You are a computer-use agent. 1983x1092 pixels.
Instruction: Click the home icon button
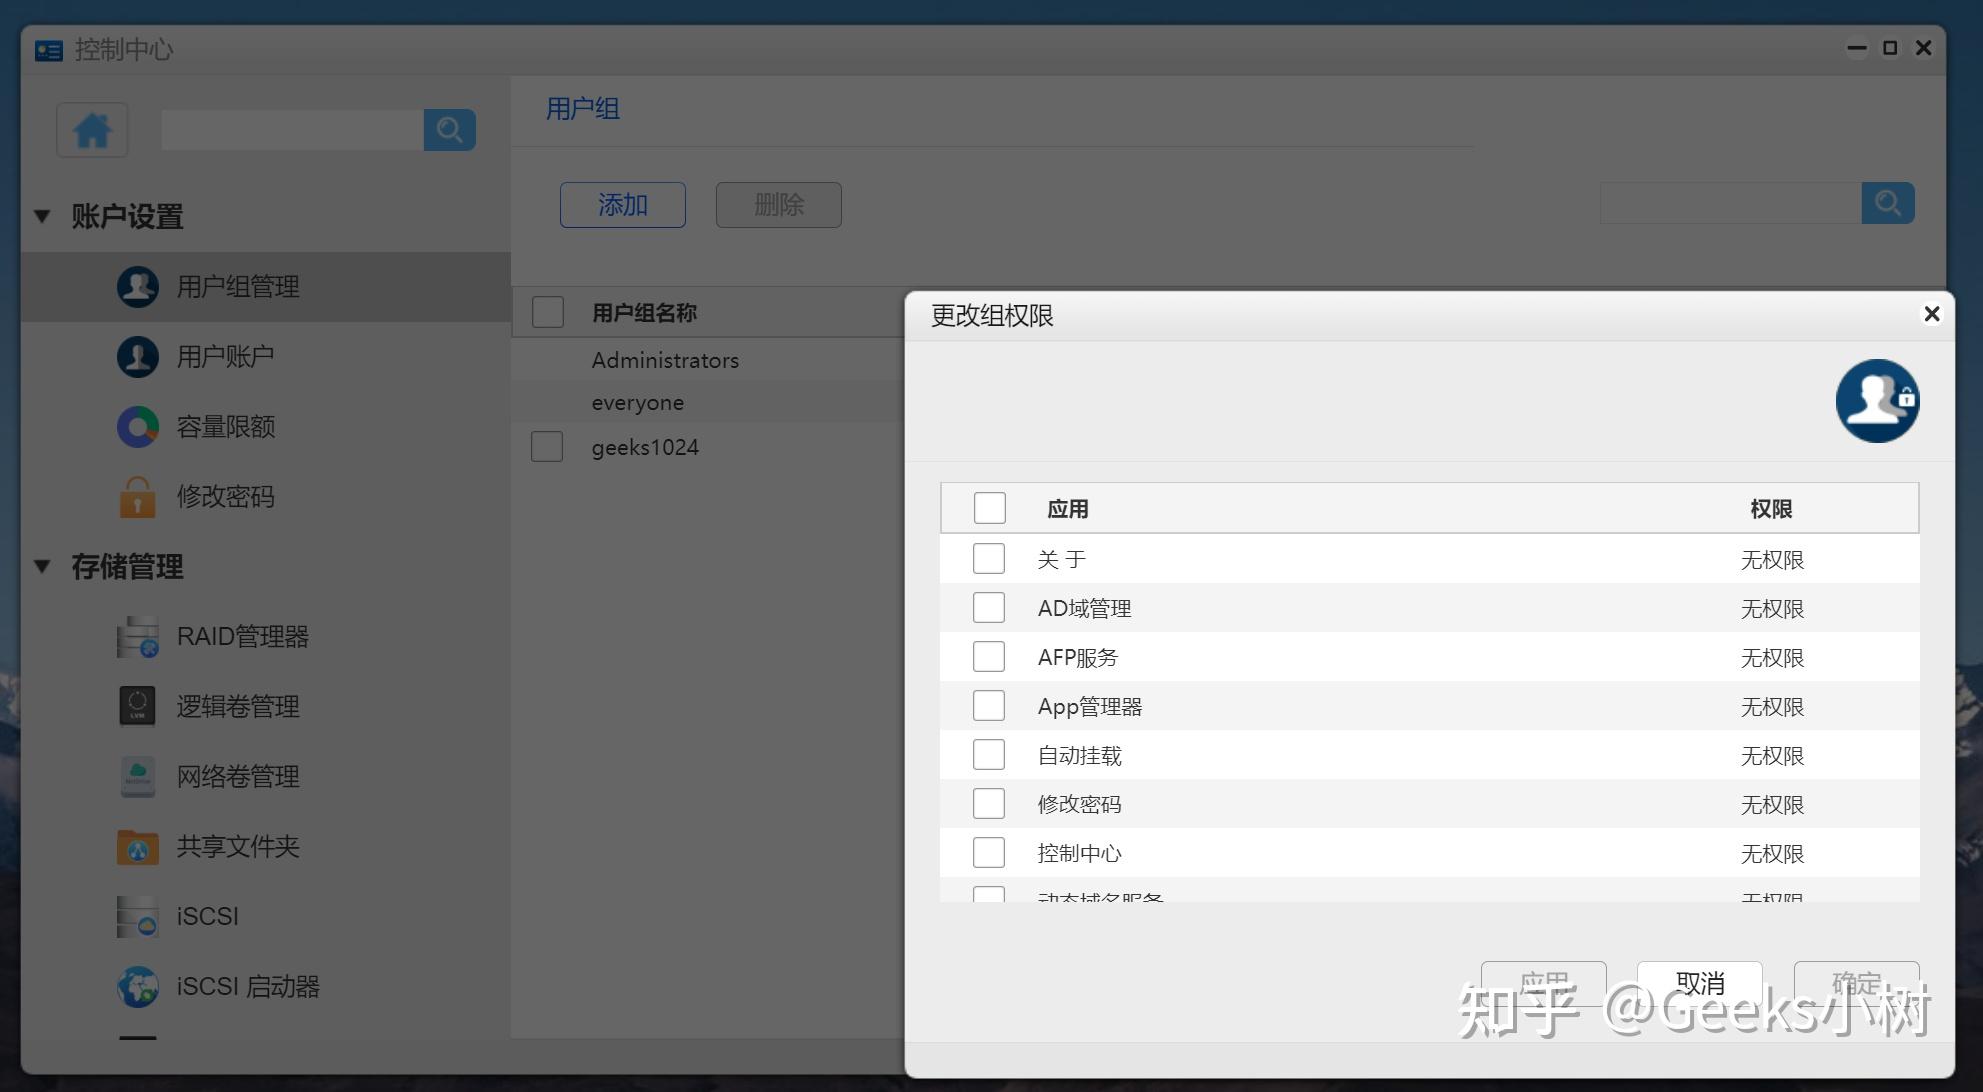click(92, 130)
